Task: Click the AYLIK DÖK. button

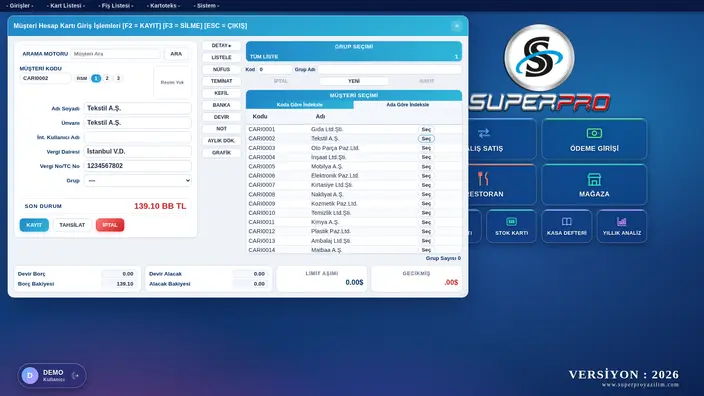Action: pos(221,141)
